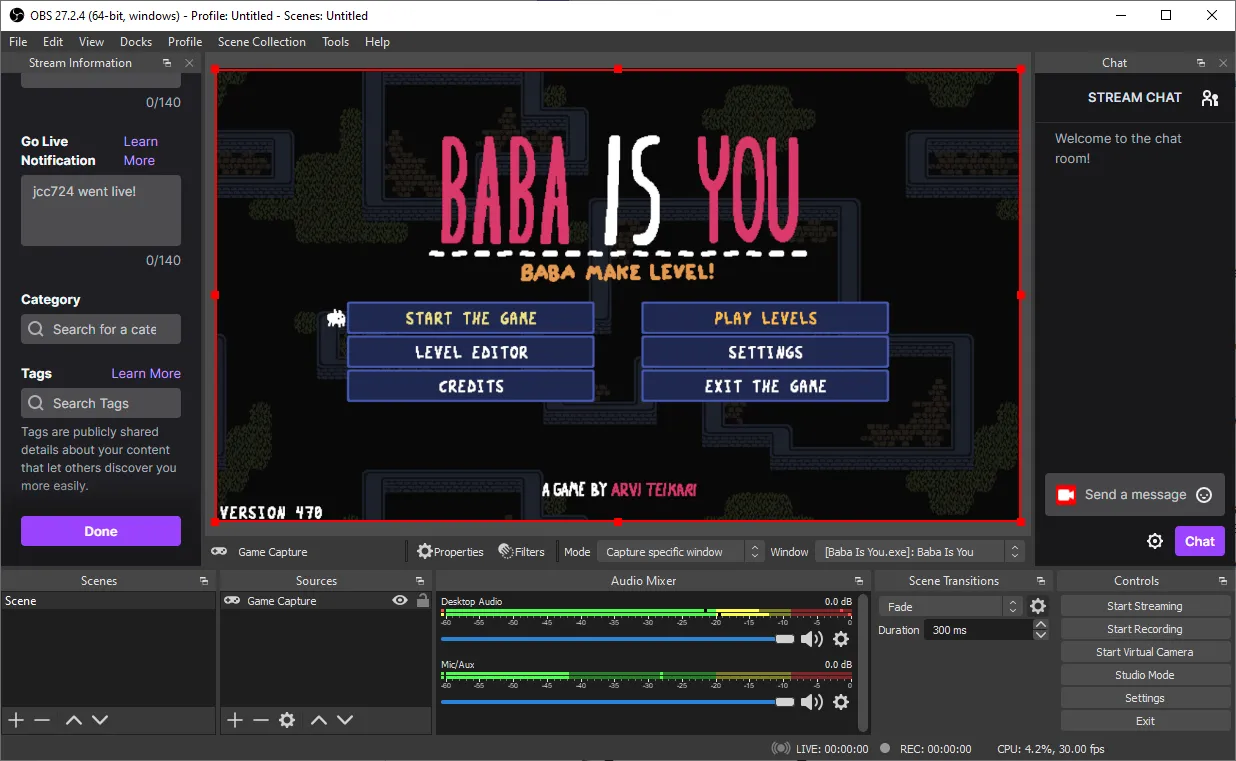
Task: Adjust Desktop Audio volume slider
Action: (618, 639)
